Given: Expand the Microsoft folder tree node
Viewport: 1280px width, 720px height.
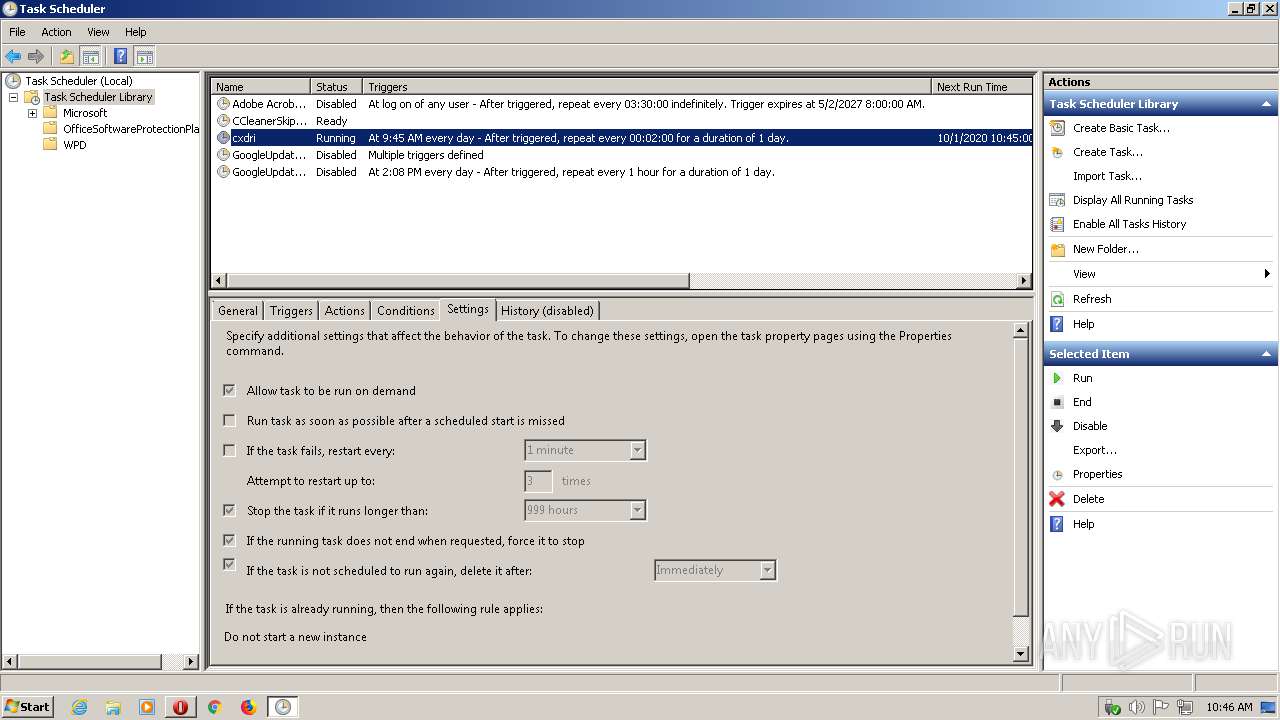Looking at the screenshot, I should pyautogui.click(x=32, y=113).
